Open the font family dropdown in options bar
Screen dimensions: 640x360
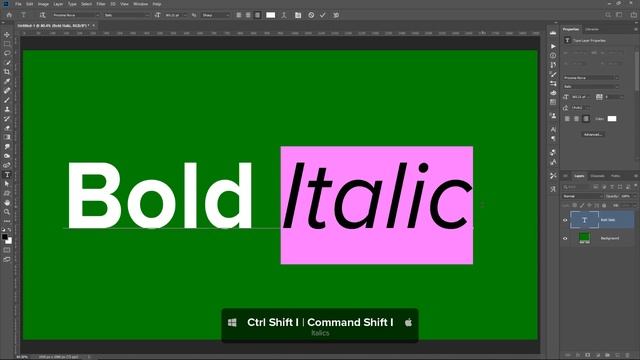point(76,15)
